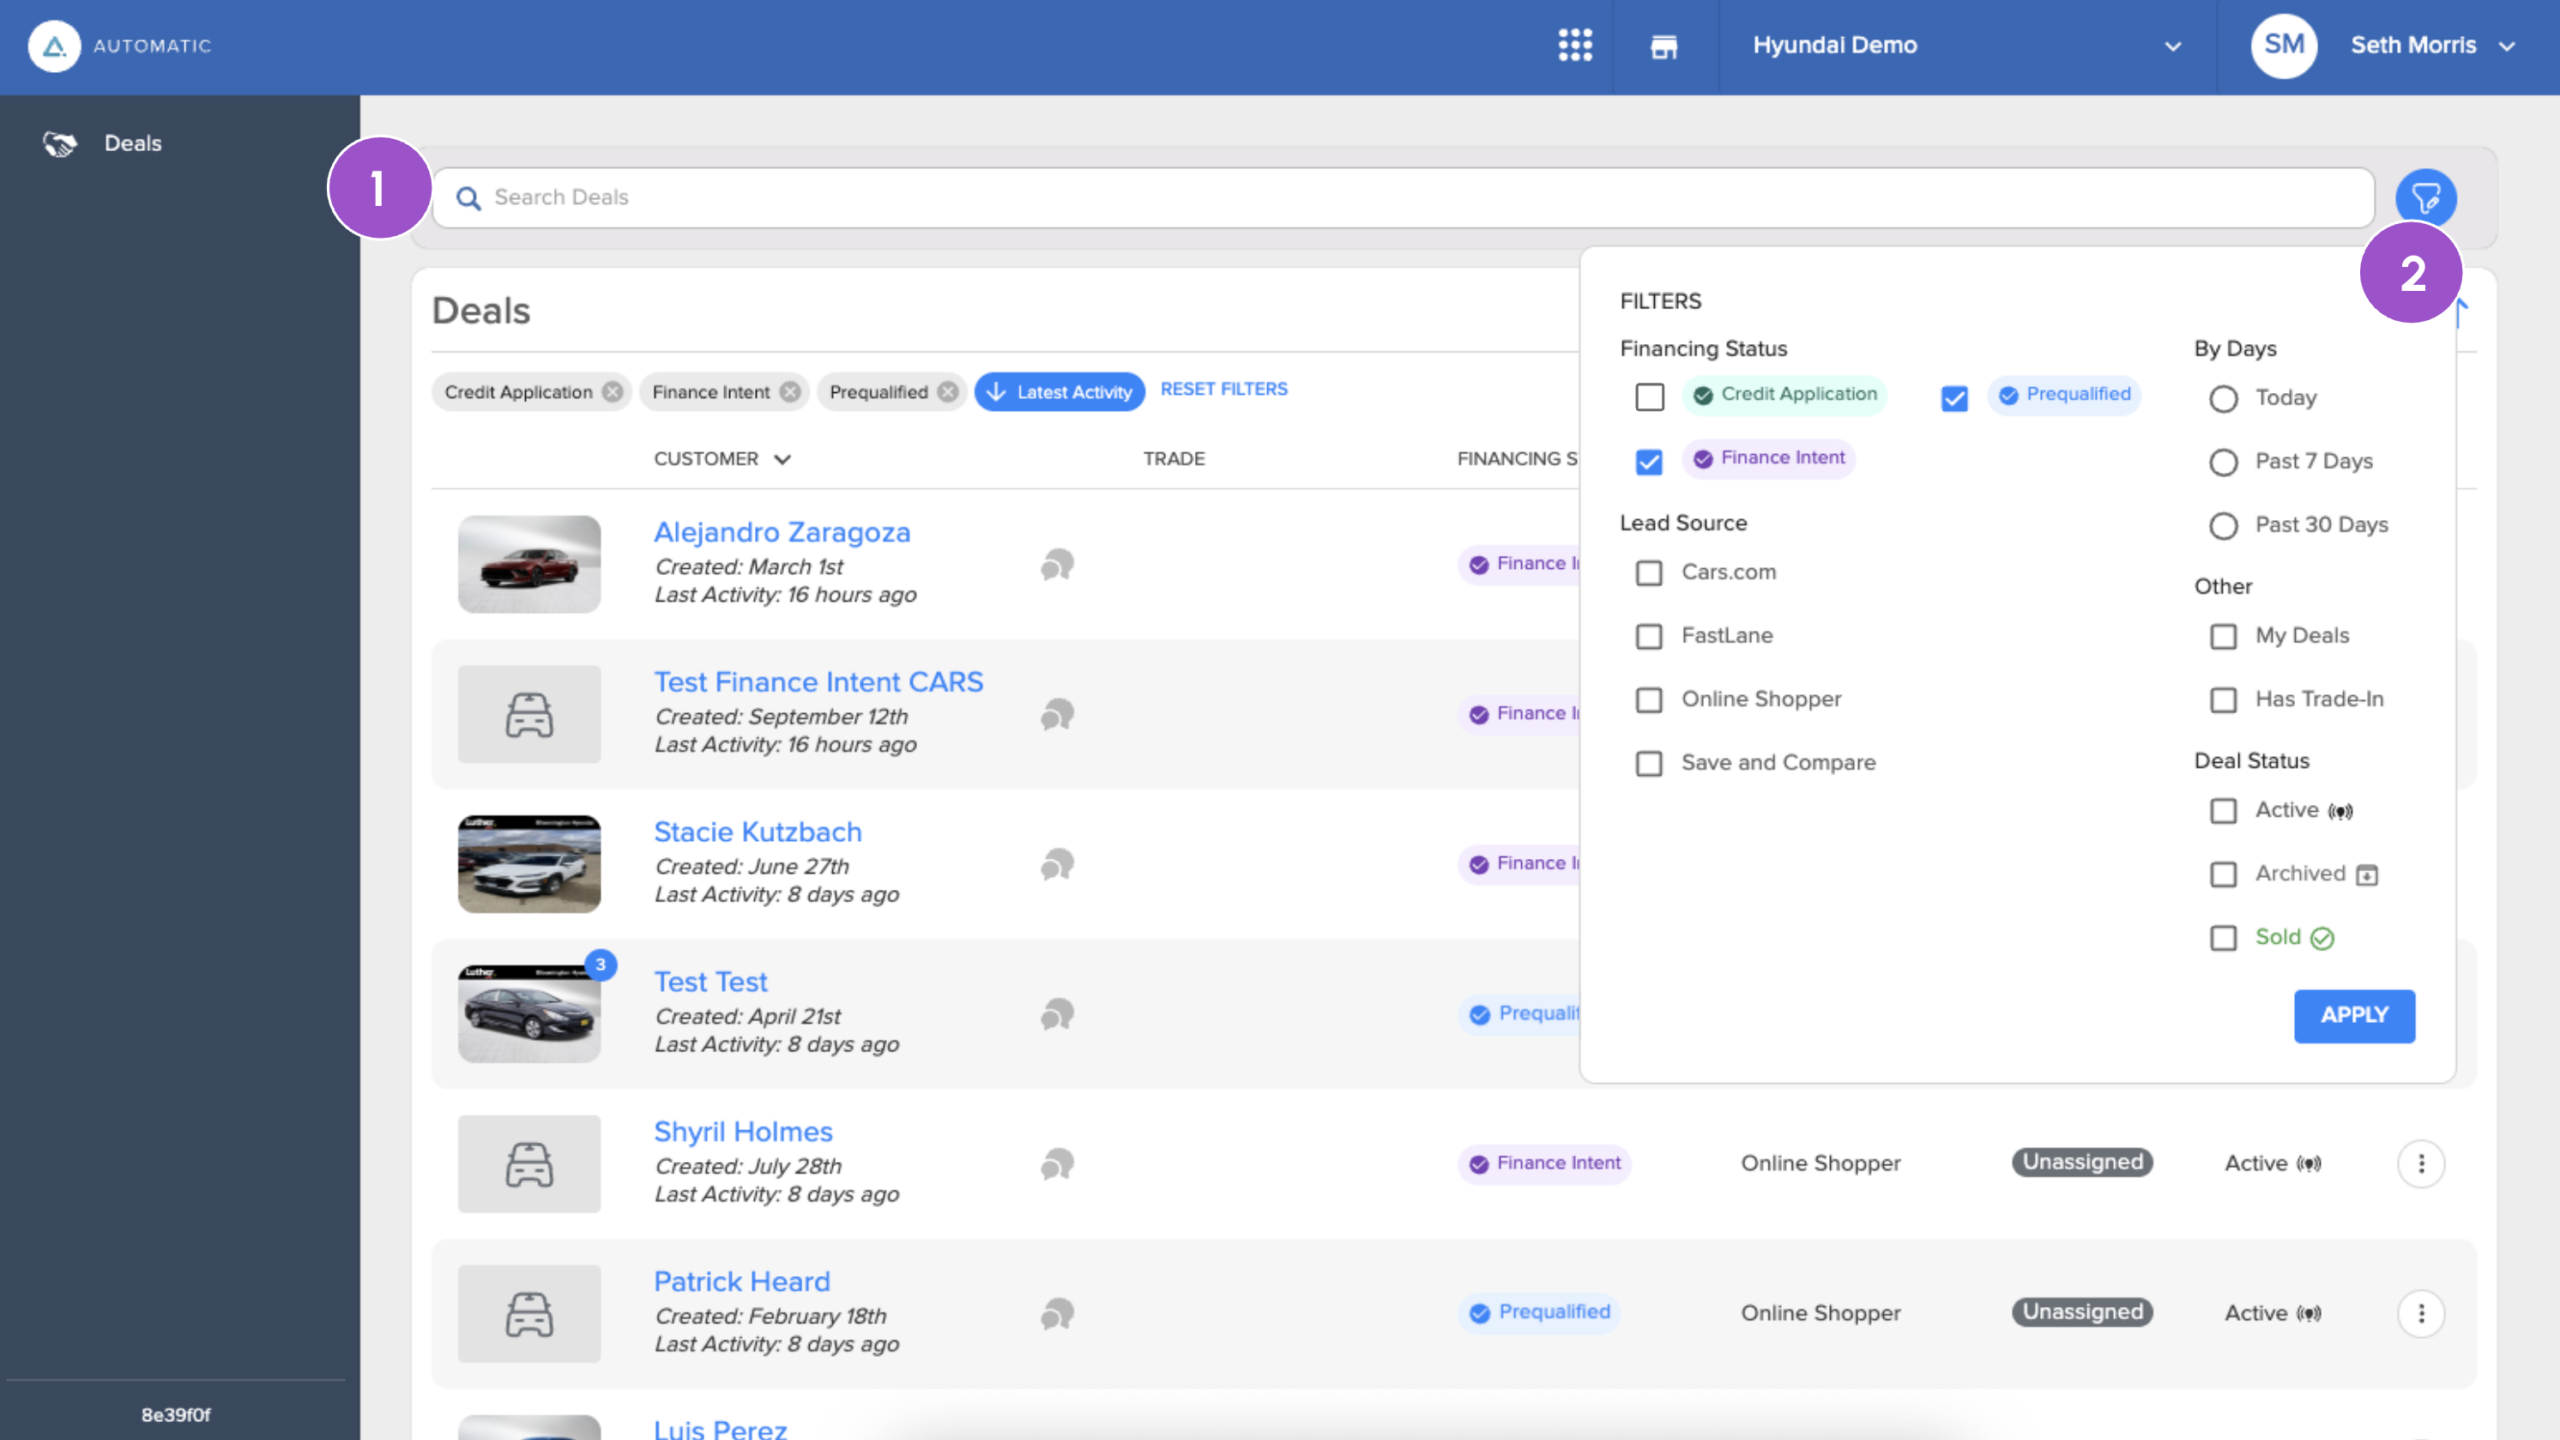
Task: Click Alejandro Zaragoza's red car thumbnail
Action: click(x=529, y=565)
